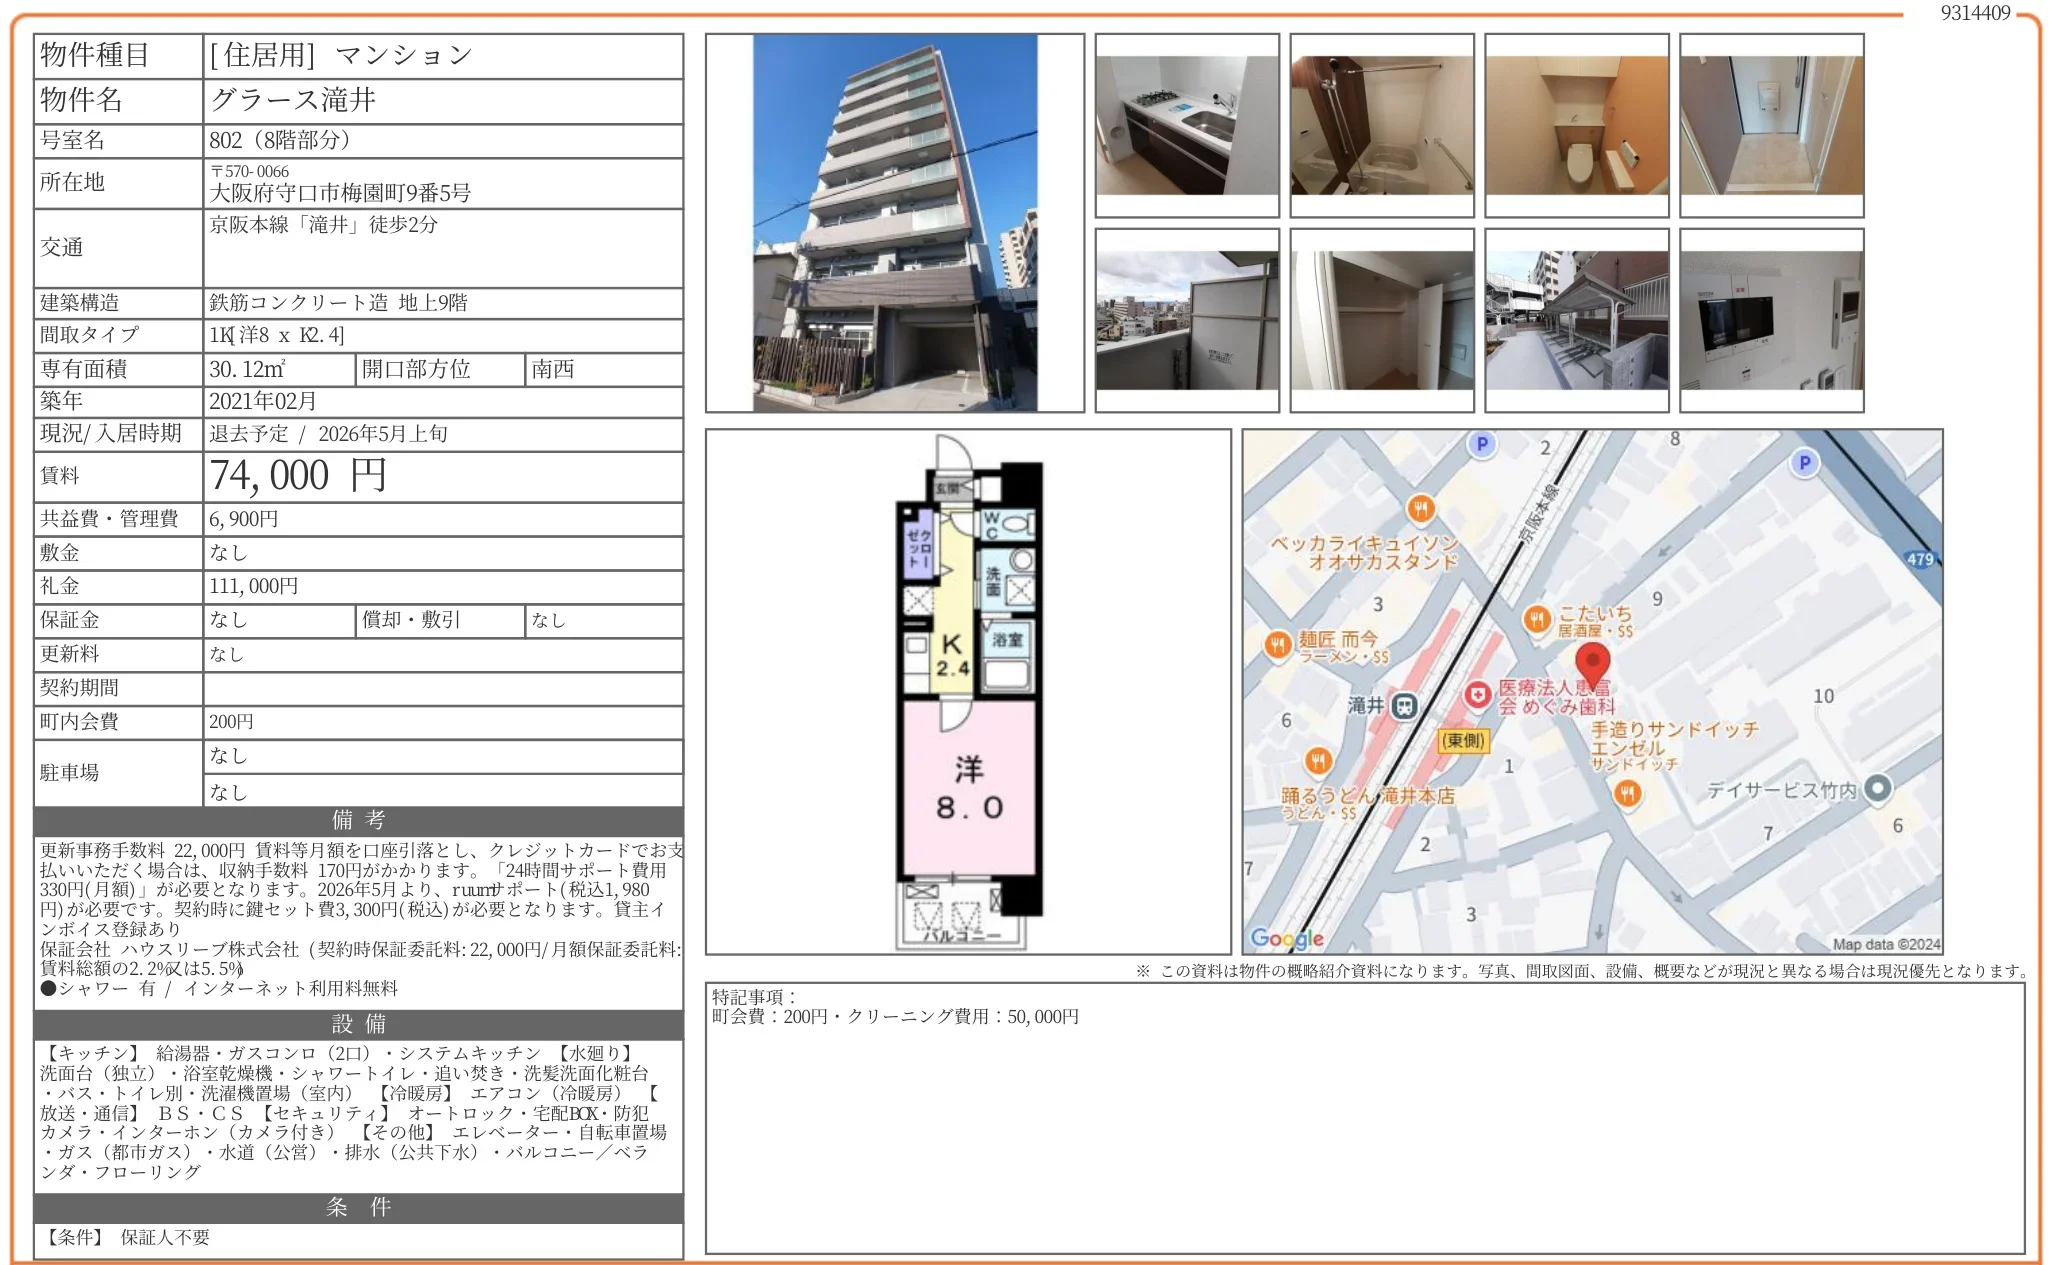This screenshot has height=1265, width=2056.
Task: Click 踊るうどん滝井本店 restaurant marker
Action: coord(1318,762)
